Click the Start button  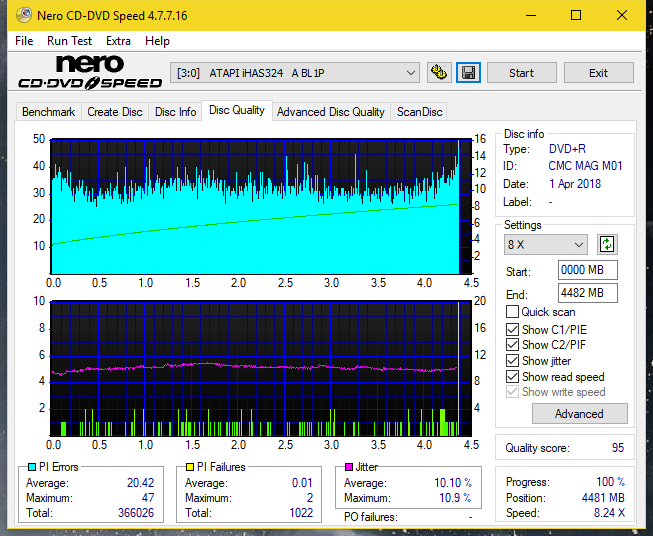(x=521, y=73)
